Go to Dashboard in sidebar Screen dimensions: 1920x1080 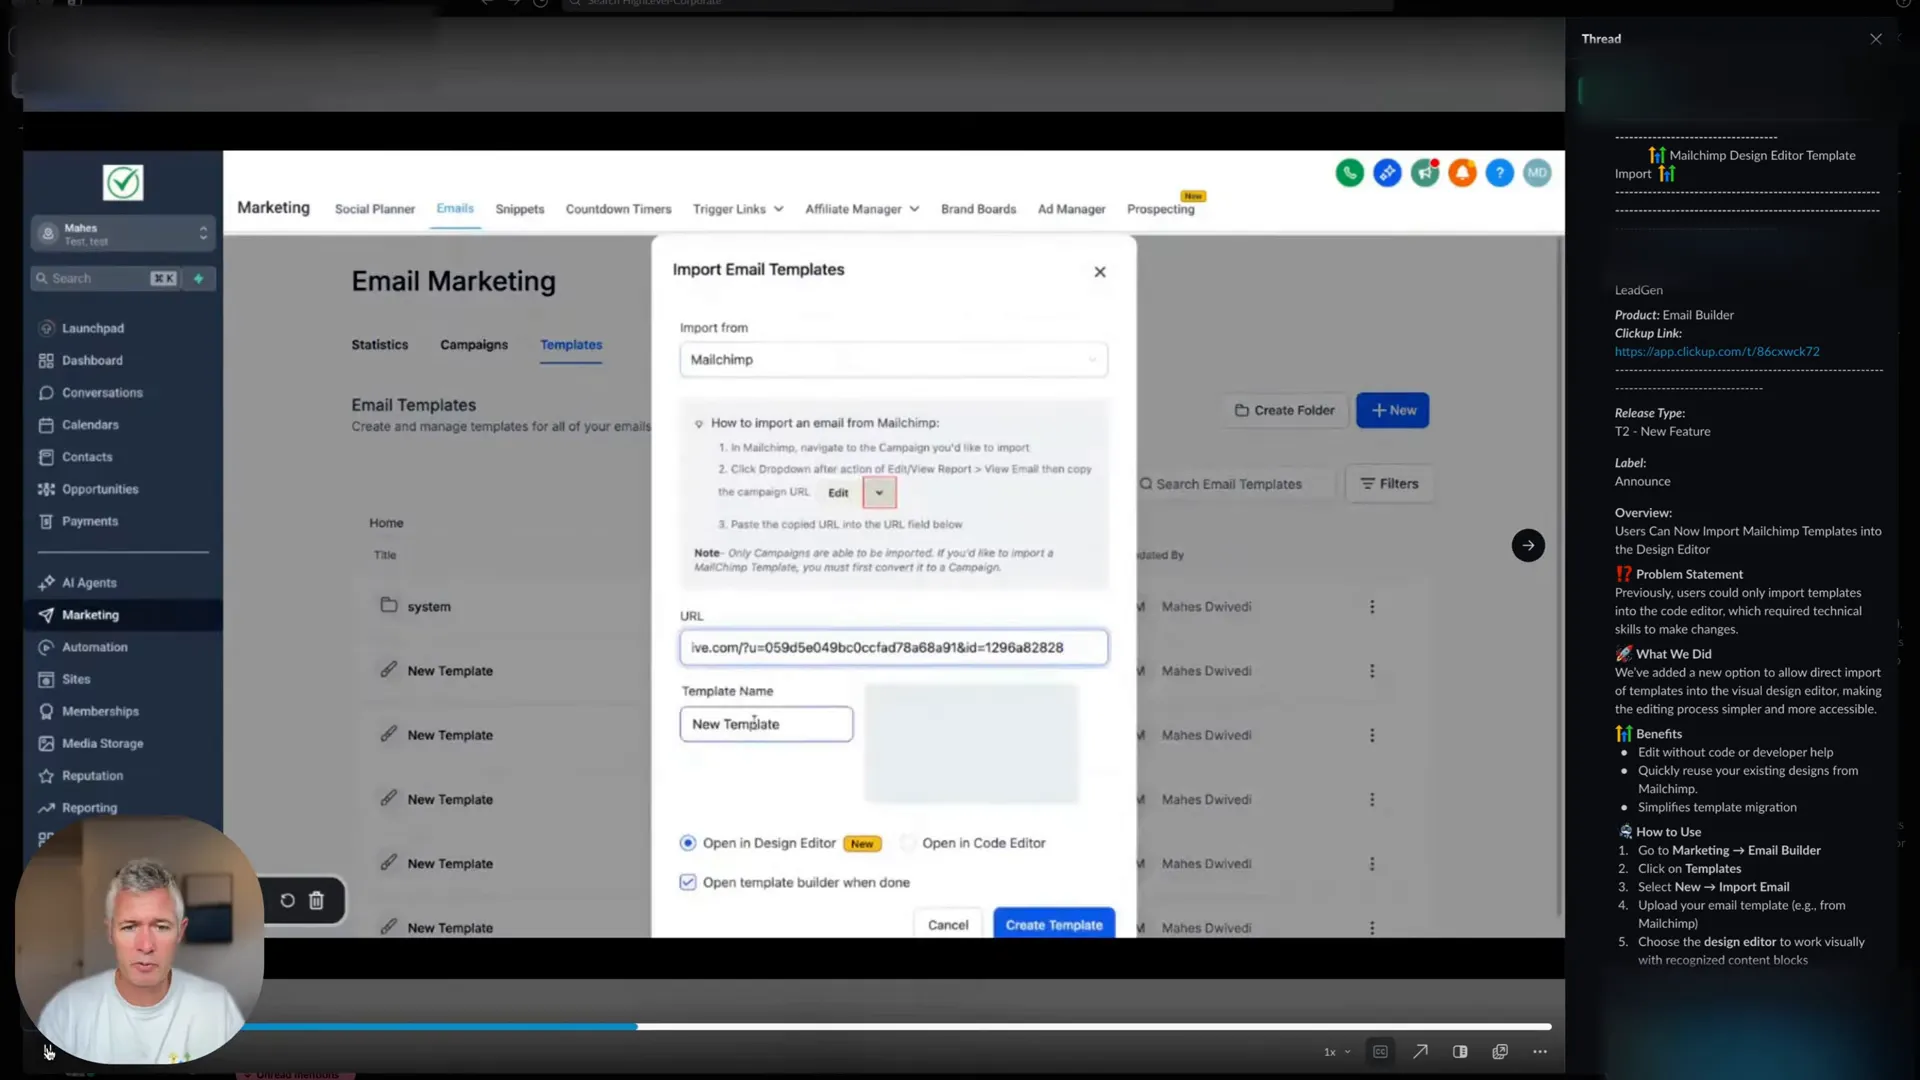point(92,360)
